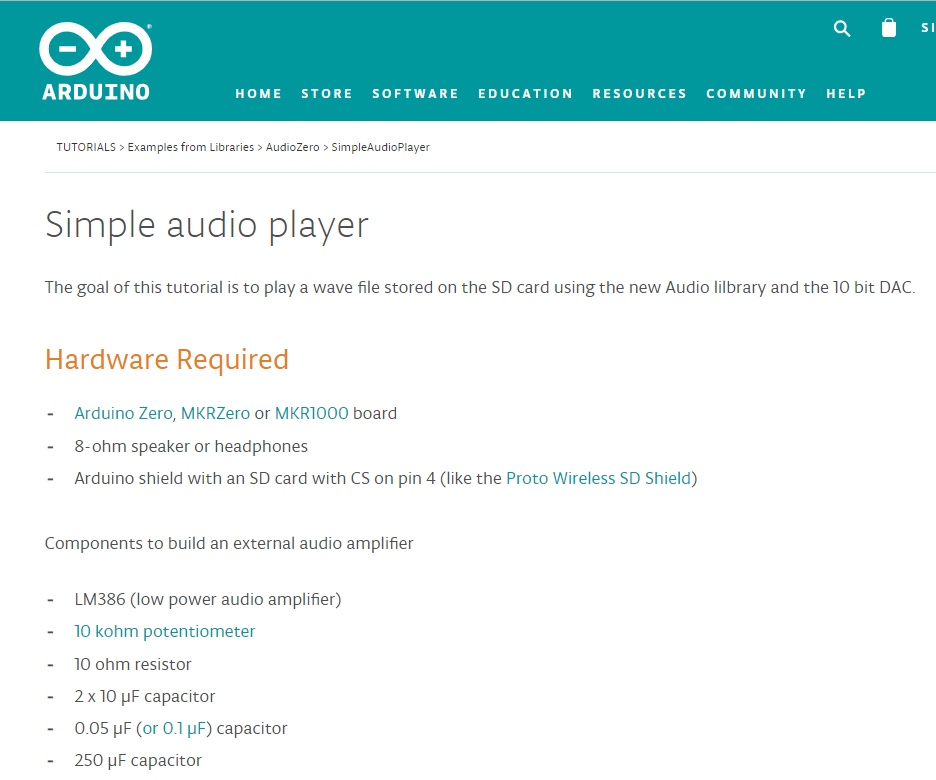
Task: Open the MKRZero link
Action: pos(215,414)
